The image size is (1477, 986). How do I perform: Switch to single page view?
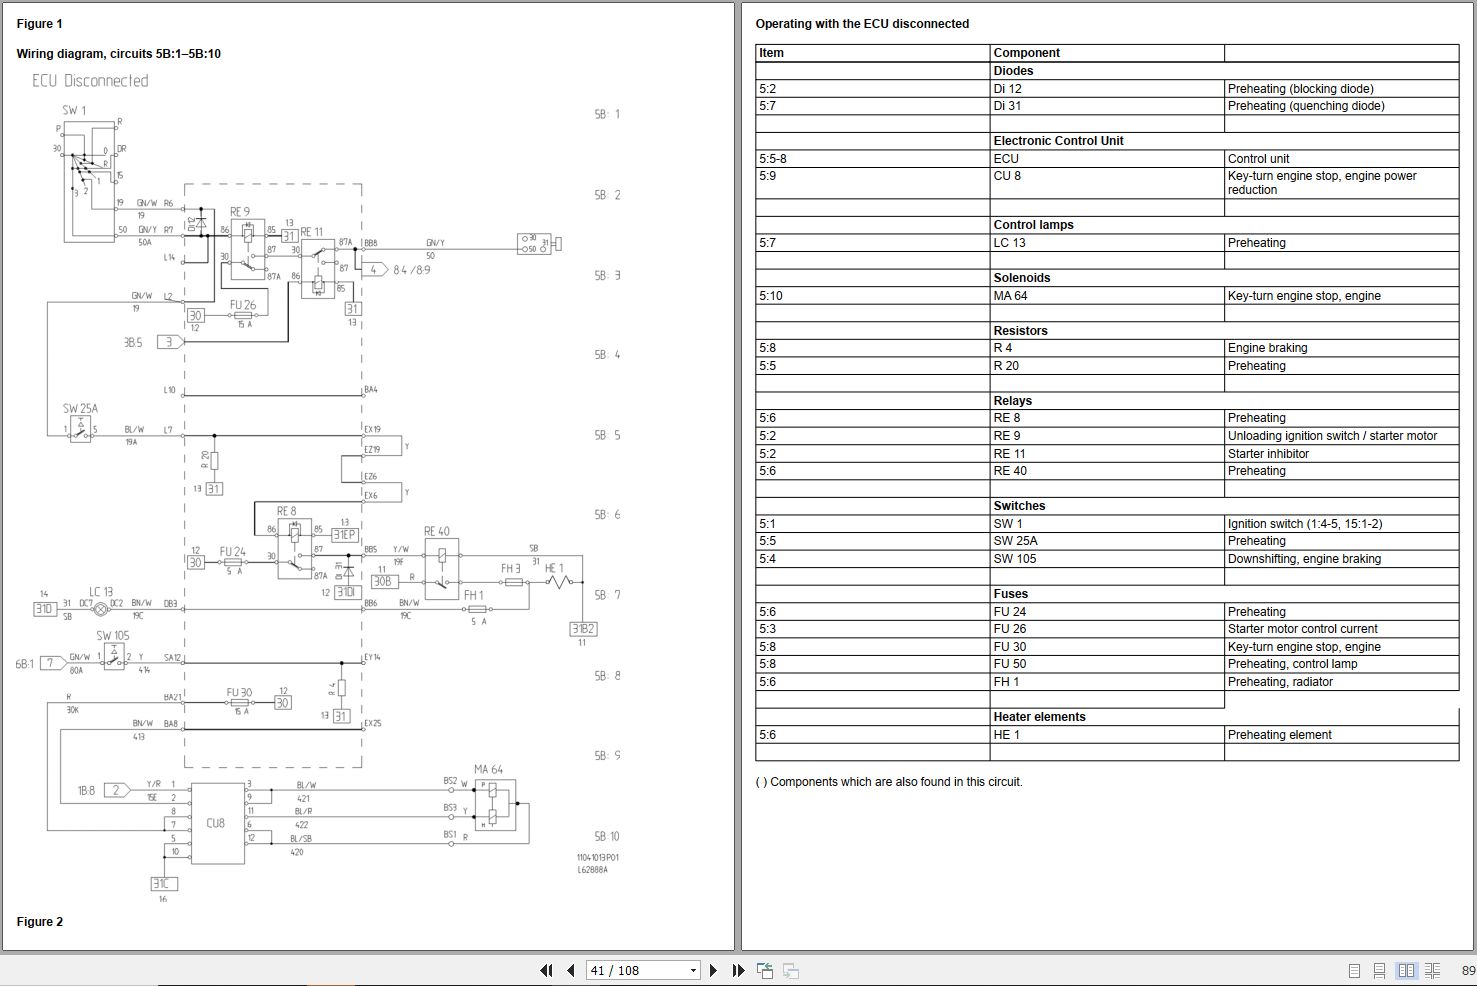(x=1353, y=970)
